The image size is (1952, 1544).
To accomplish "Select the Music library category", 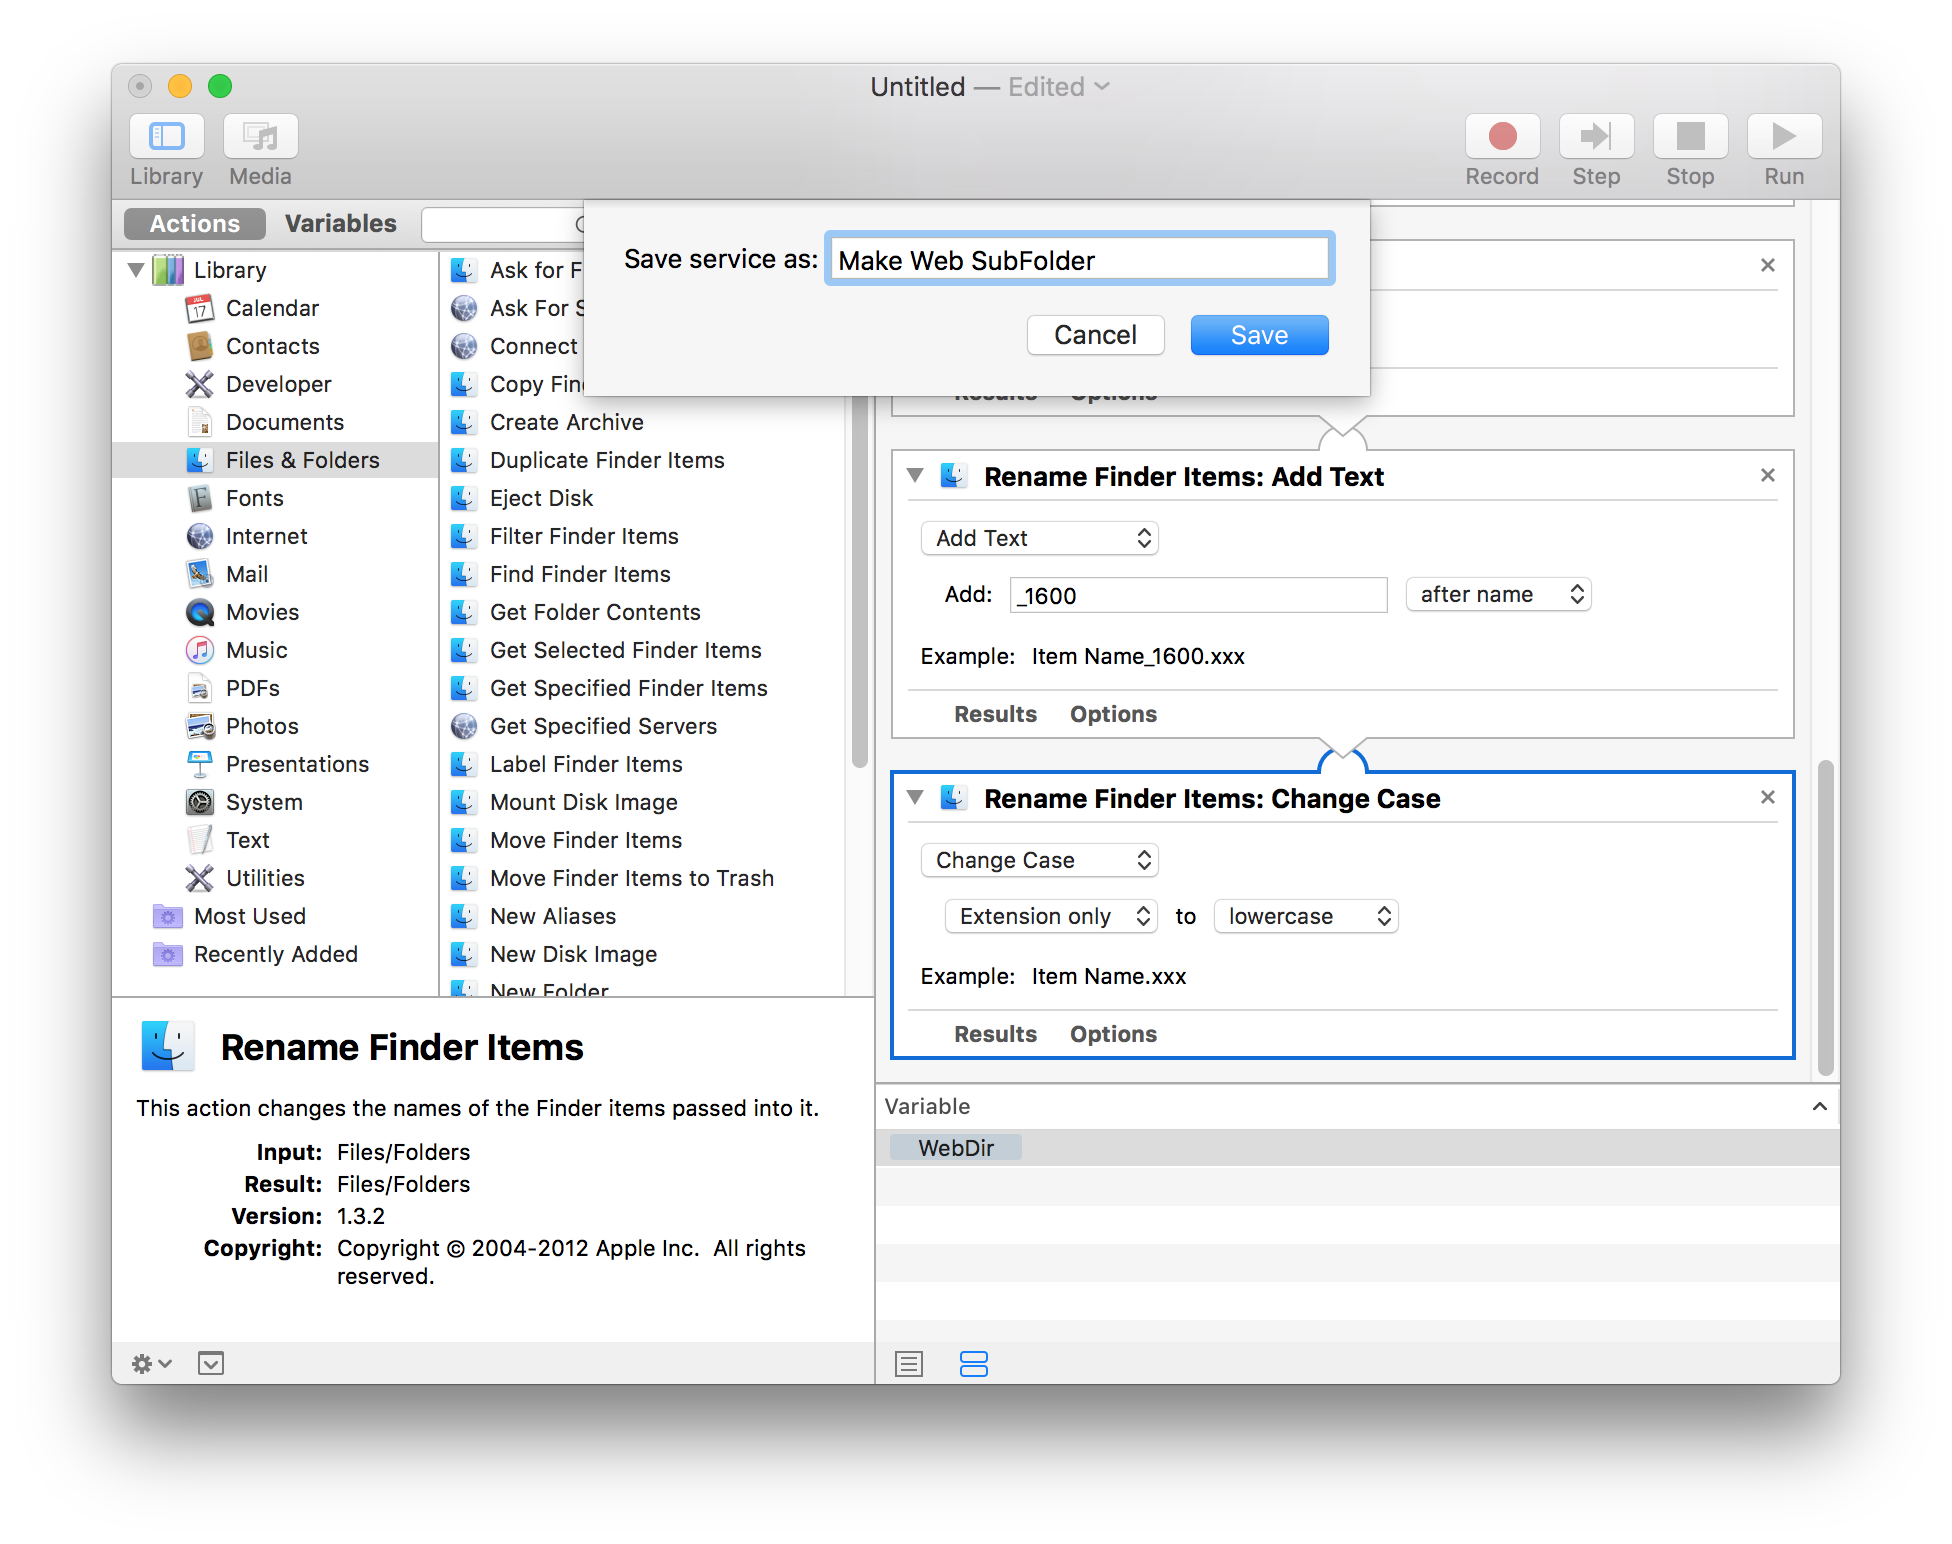I will (256, 650).
